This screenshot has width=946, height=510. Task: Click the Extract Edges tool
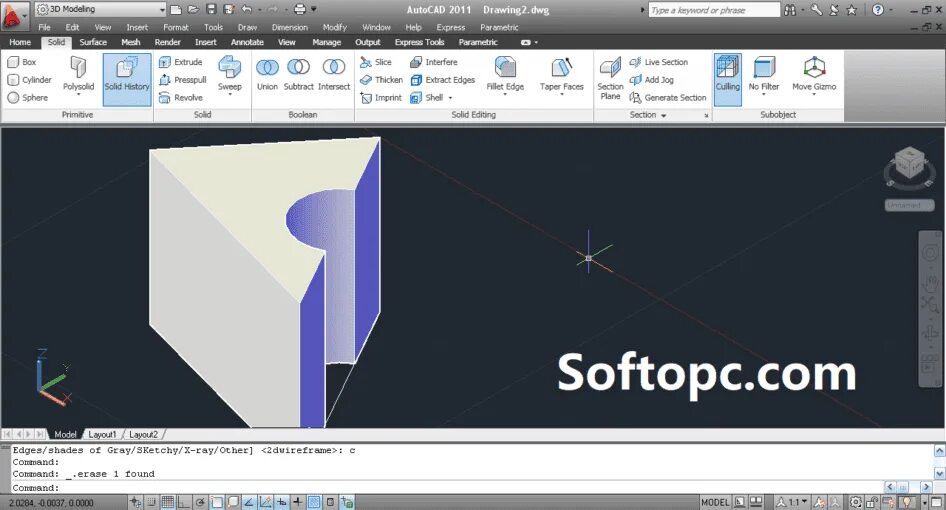[x=443, y=80]
